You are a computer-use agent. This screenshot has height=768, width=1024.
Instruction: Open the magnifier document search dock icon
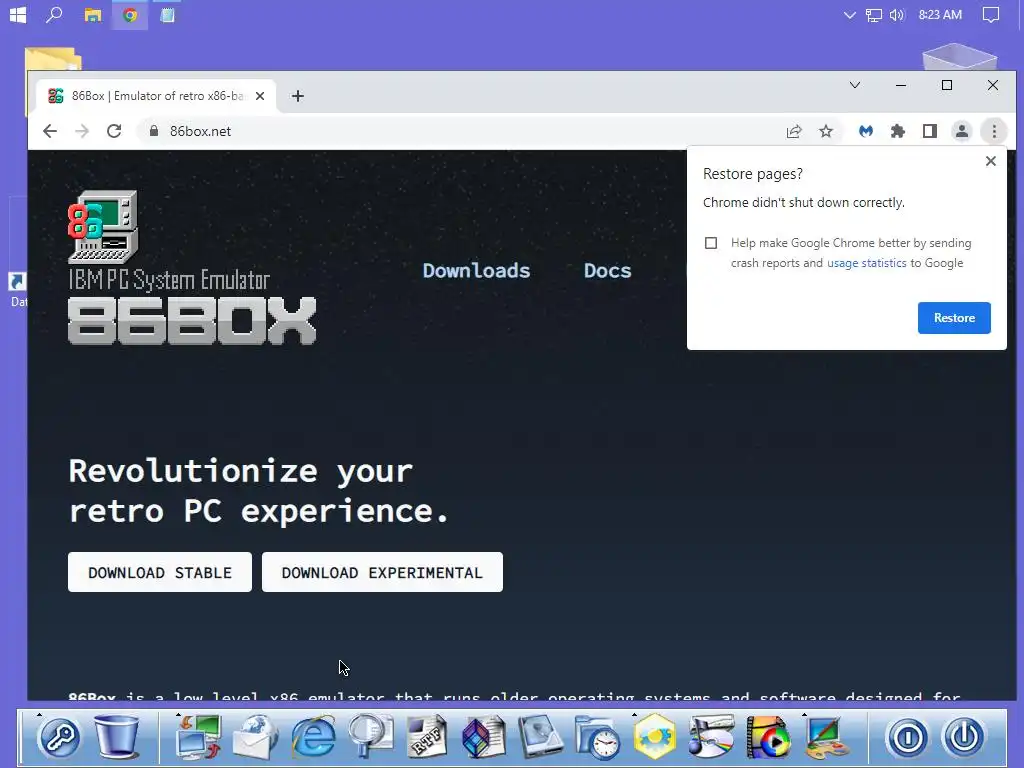coord(370,736)
